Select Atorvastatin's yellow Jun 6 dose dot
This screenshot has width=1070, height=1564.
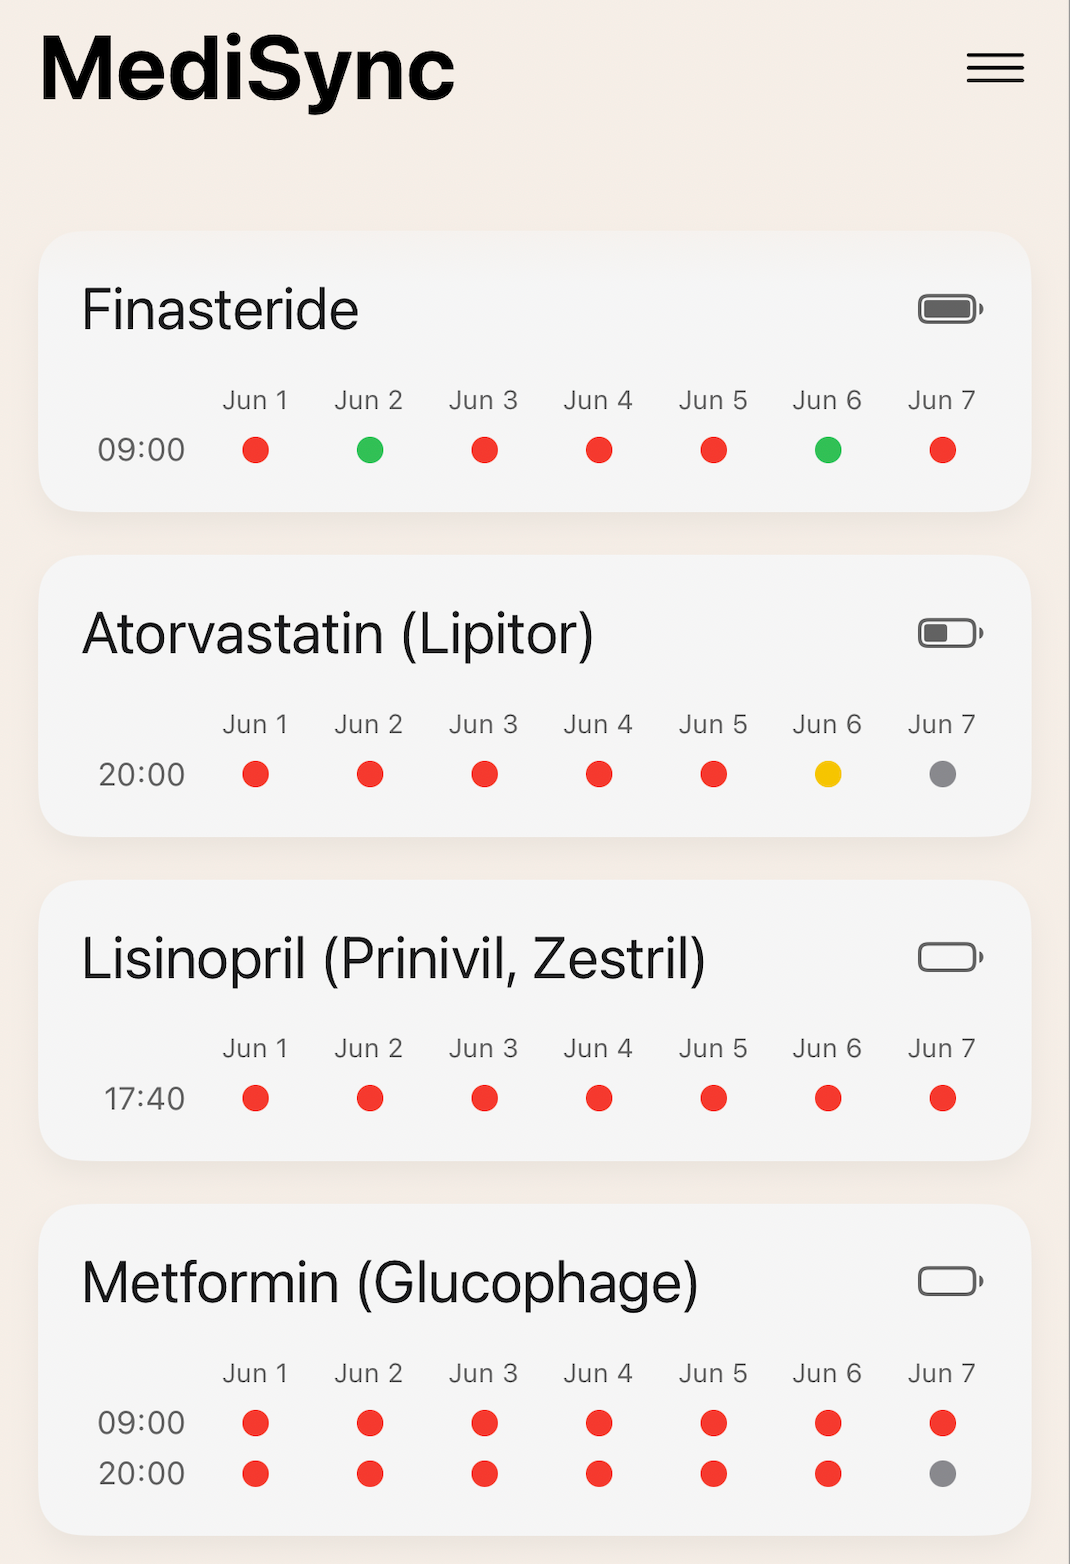[828, 774]
